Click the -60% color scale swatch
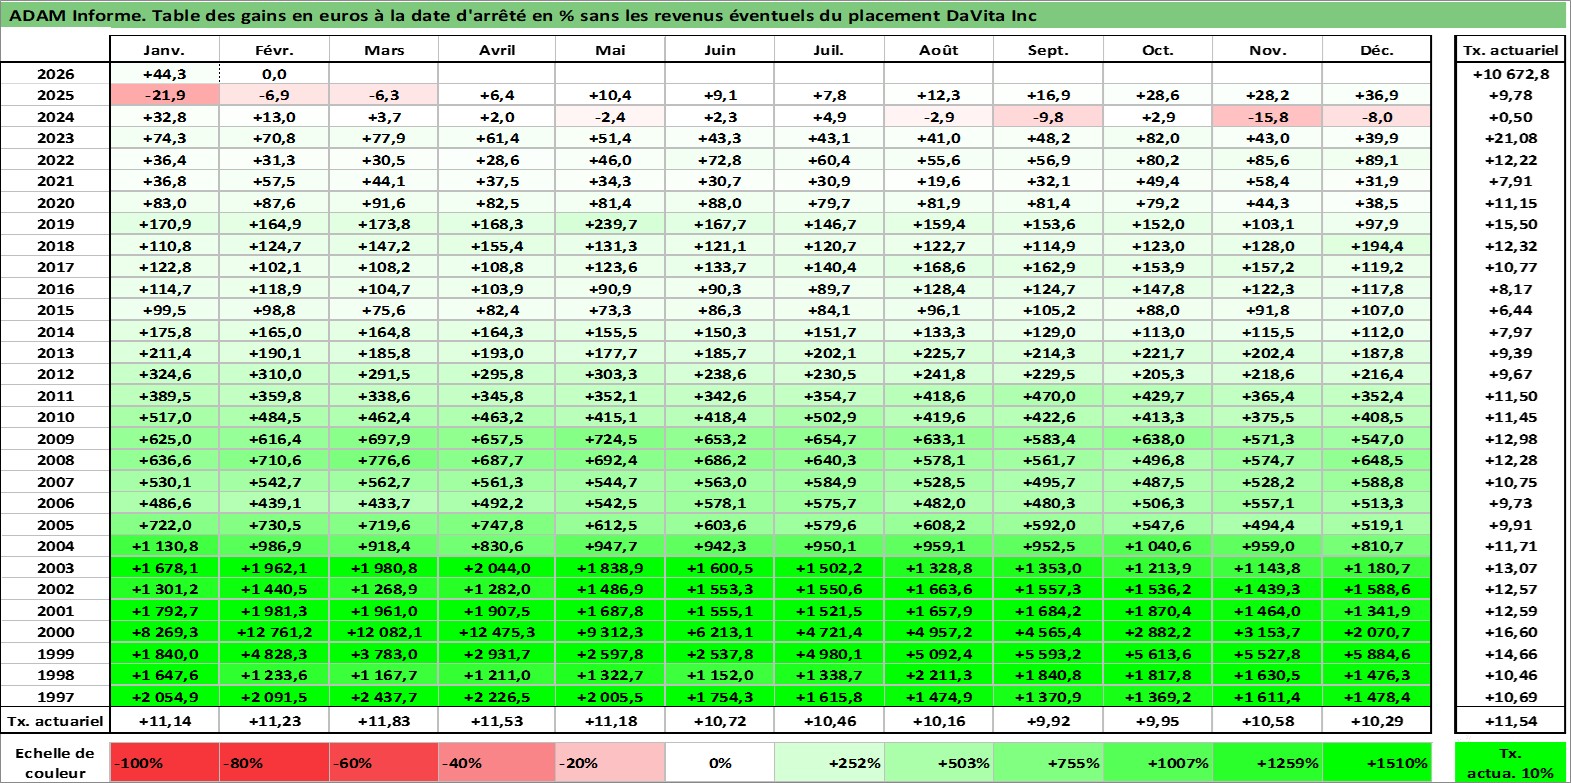This screenshot has height=783, width=1571. (384, 762)
